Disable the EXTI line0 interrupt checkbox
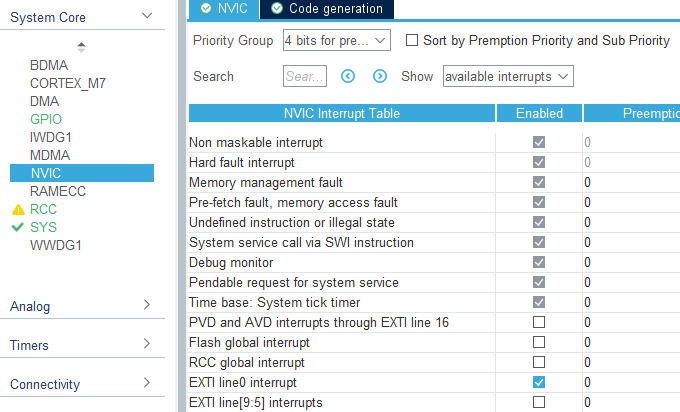This screenshot has height=412, width=680. pos(539,382)
